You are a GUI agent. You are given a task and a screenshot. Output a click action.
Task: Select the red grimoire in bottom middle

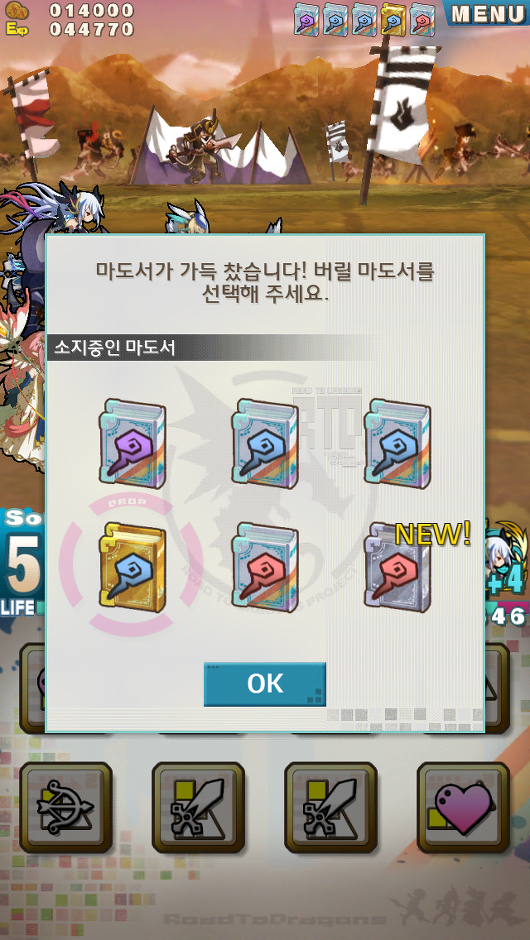[x=265, y=567]
